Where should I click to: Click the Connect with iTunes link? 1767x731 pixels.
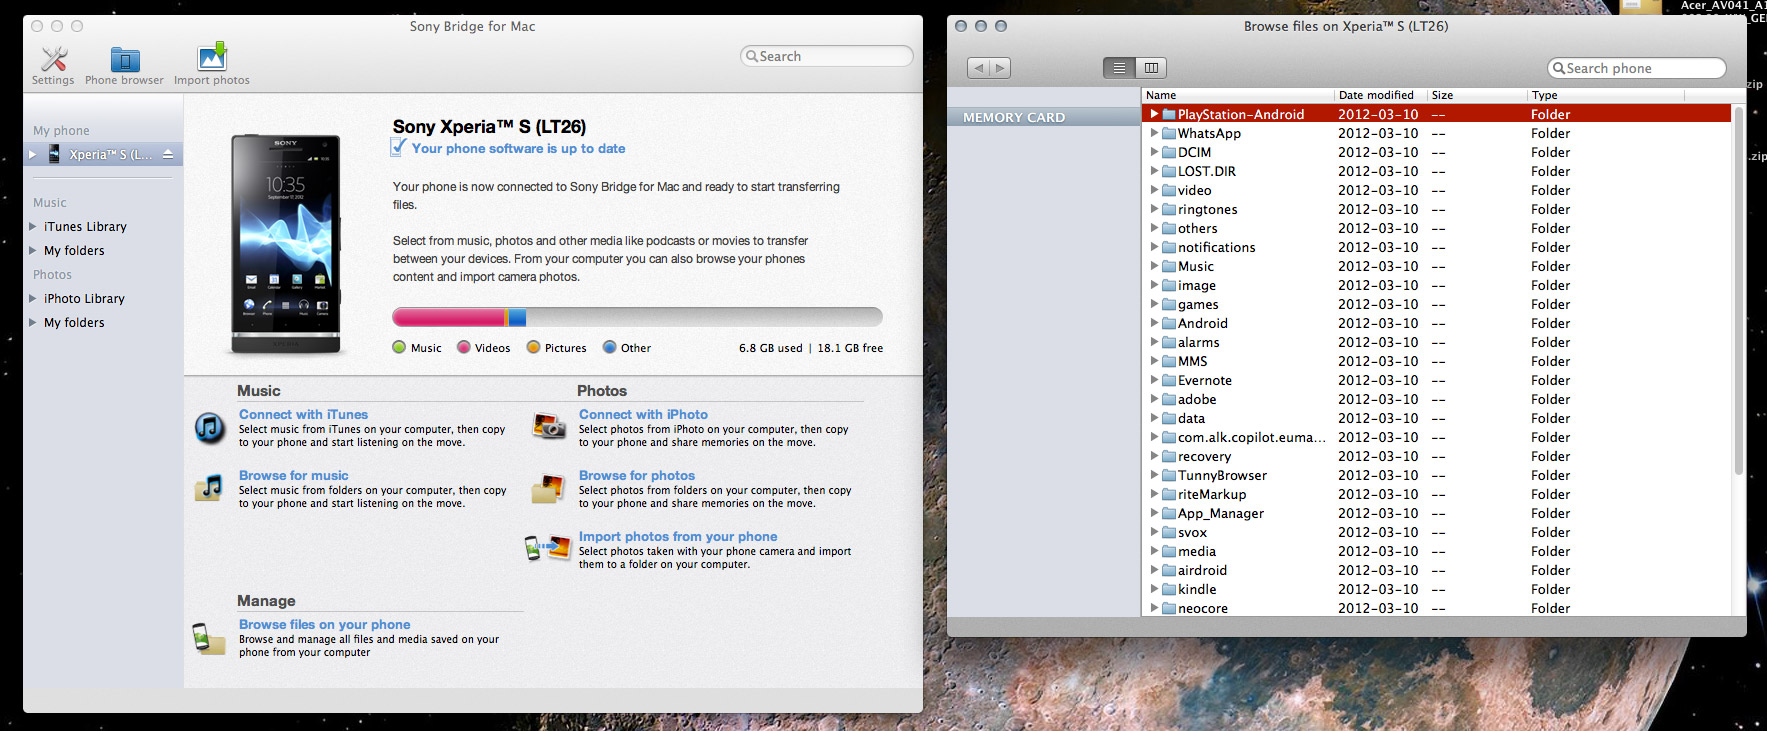point(303,414)
